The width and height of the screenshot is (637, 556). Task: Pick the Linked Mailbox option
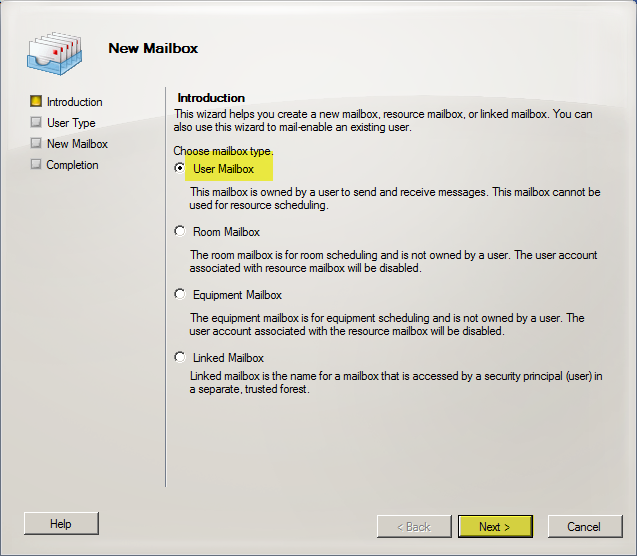[180, 357]
